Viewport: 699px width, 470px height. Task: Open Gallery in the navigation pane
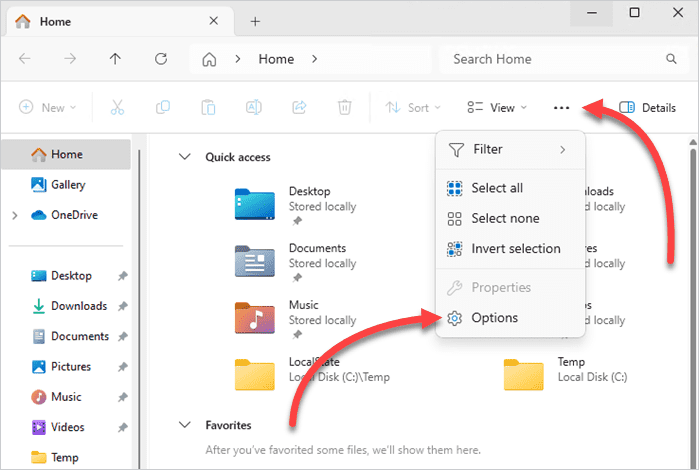66,185
